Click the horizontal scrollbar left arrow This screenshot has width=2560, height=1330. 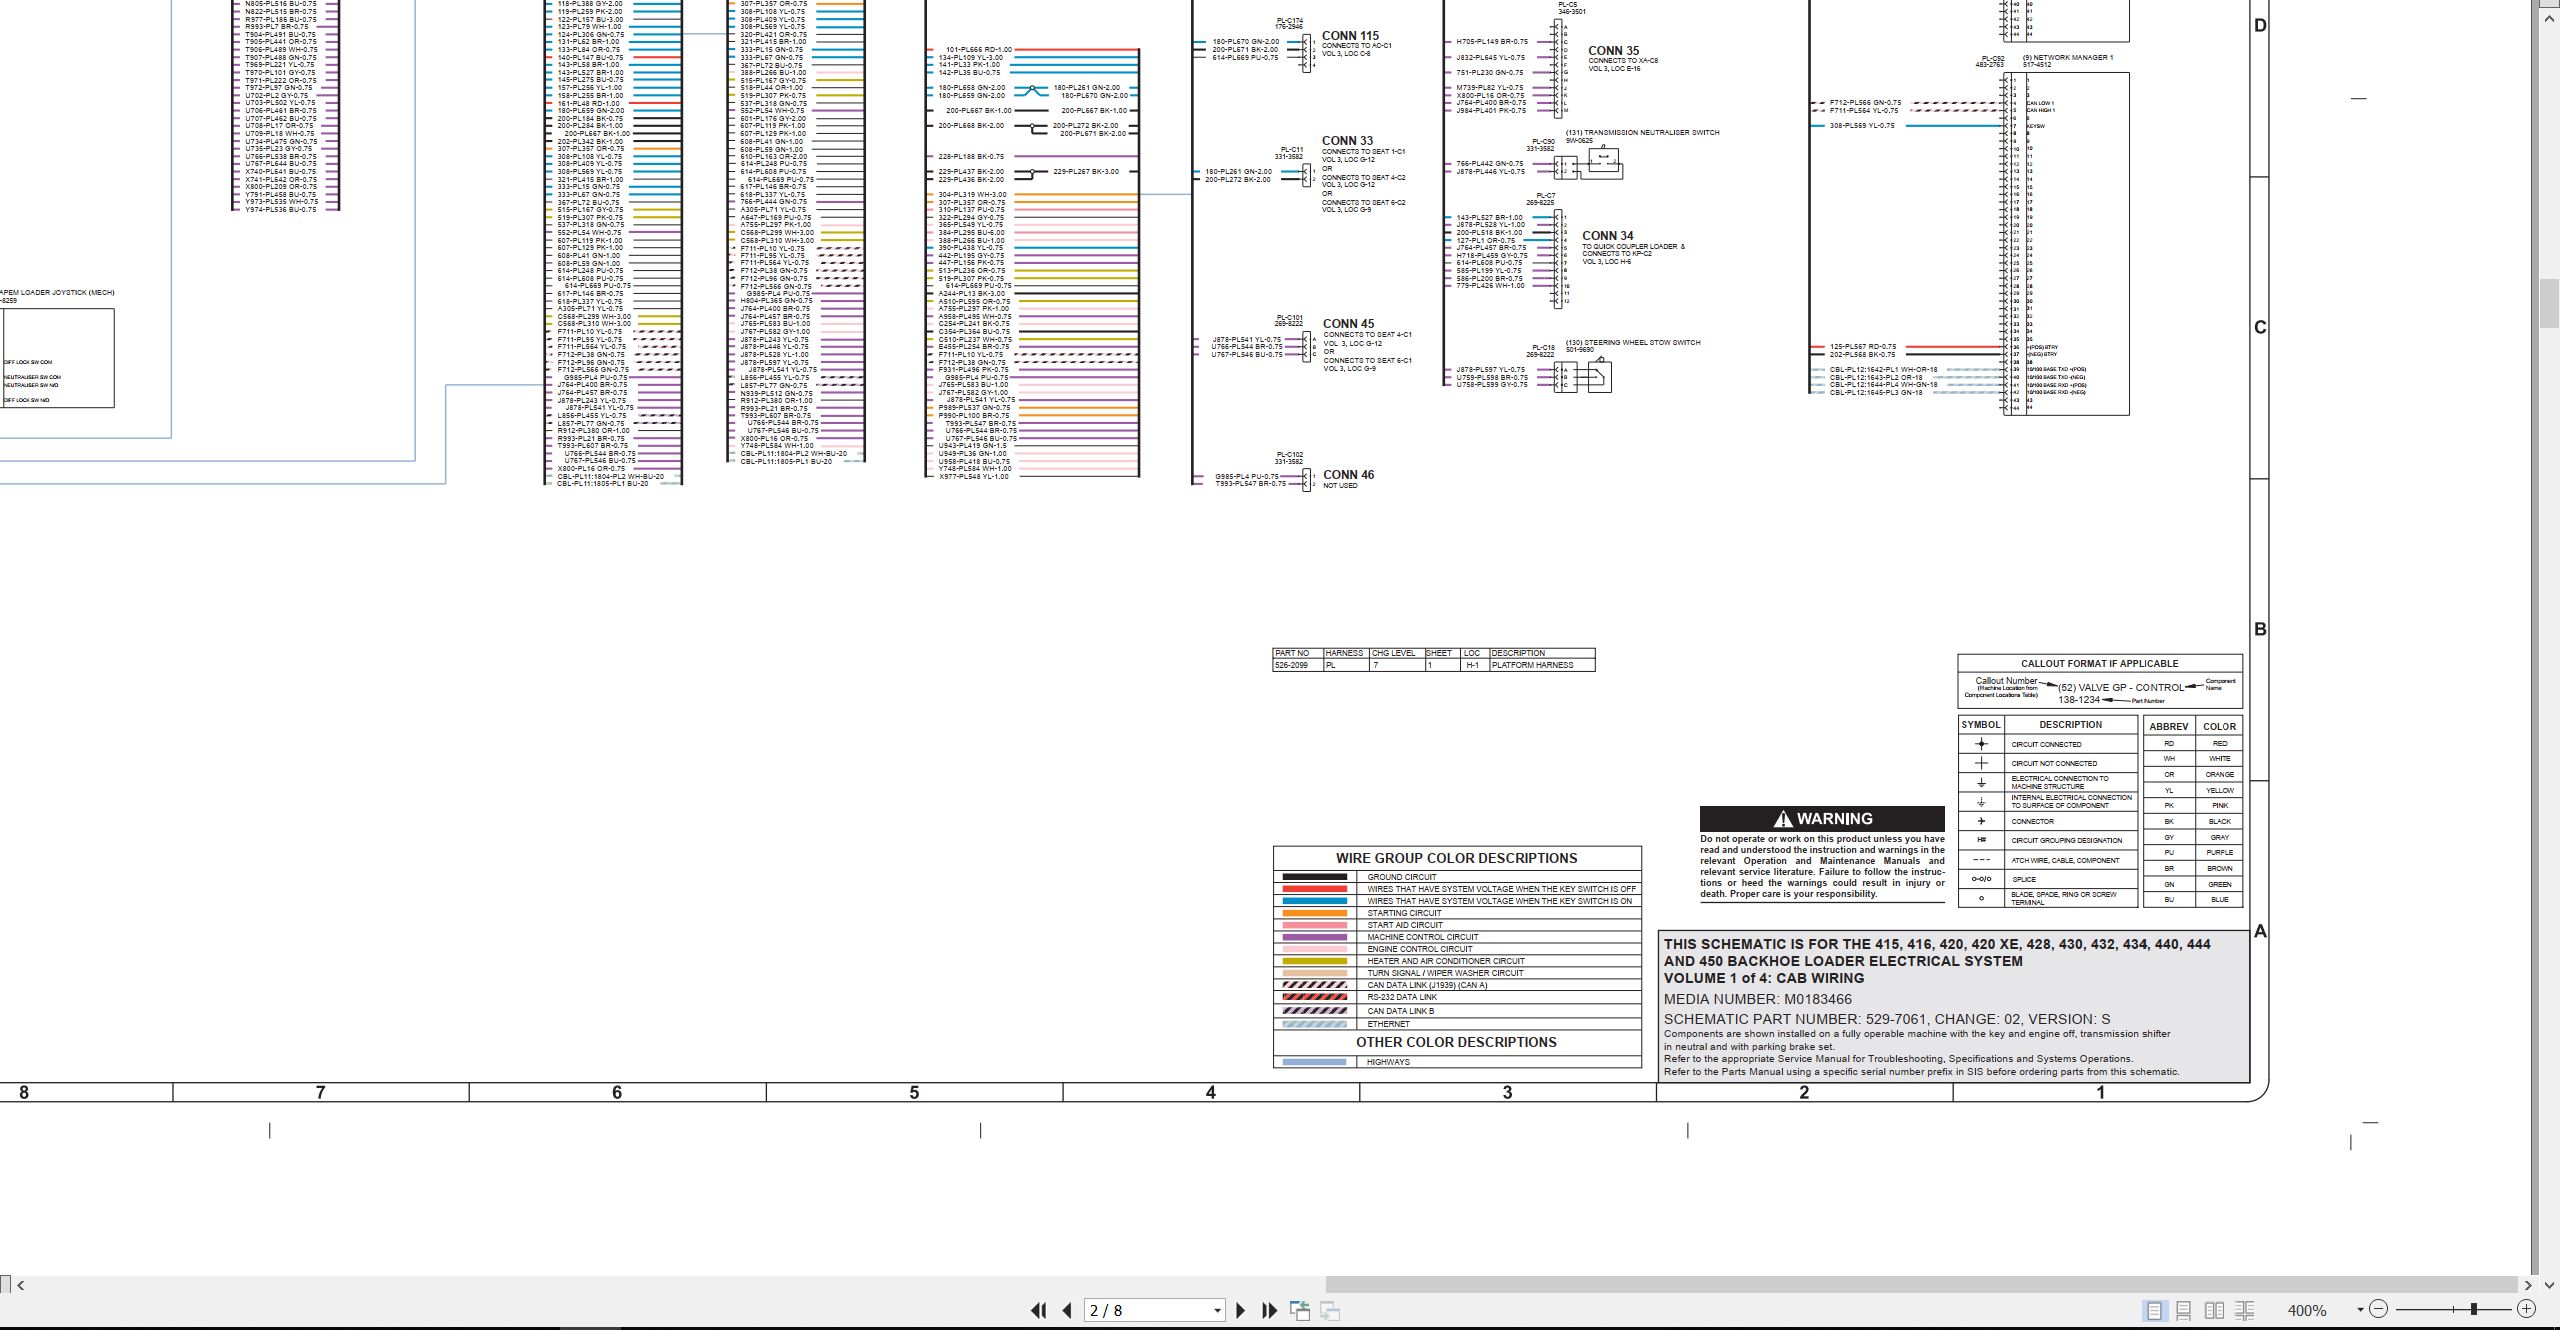20,1285
